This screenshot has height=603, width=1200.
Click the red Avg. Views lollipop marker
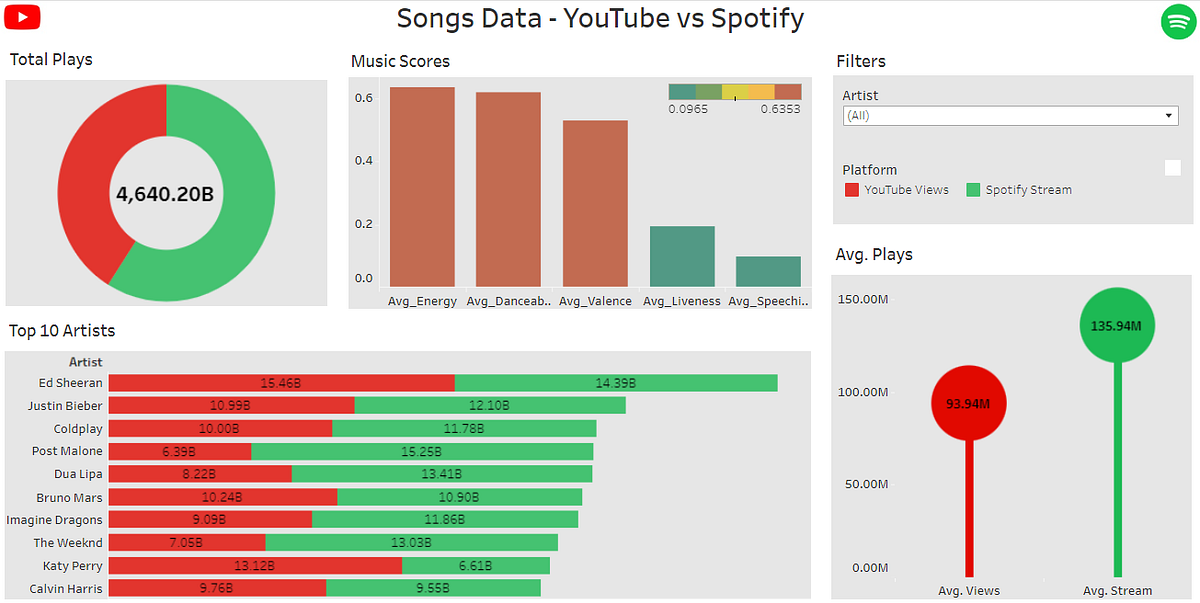(x=968, y=402)
